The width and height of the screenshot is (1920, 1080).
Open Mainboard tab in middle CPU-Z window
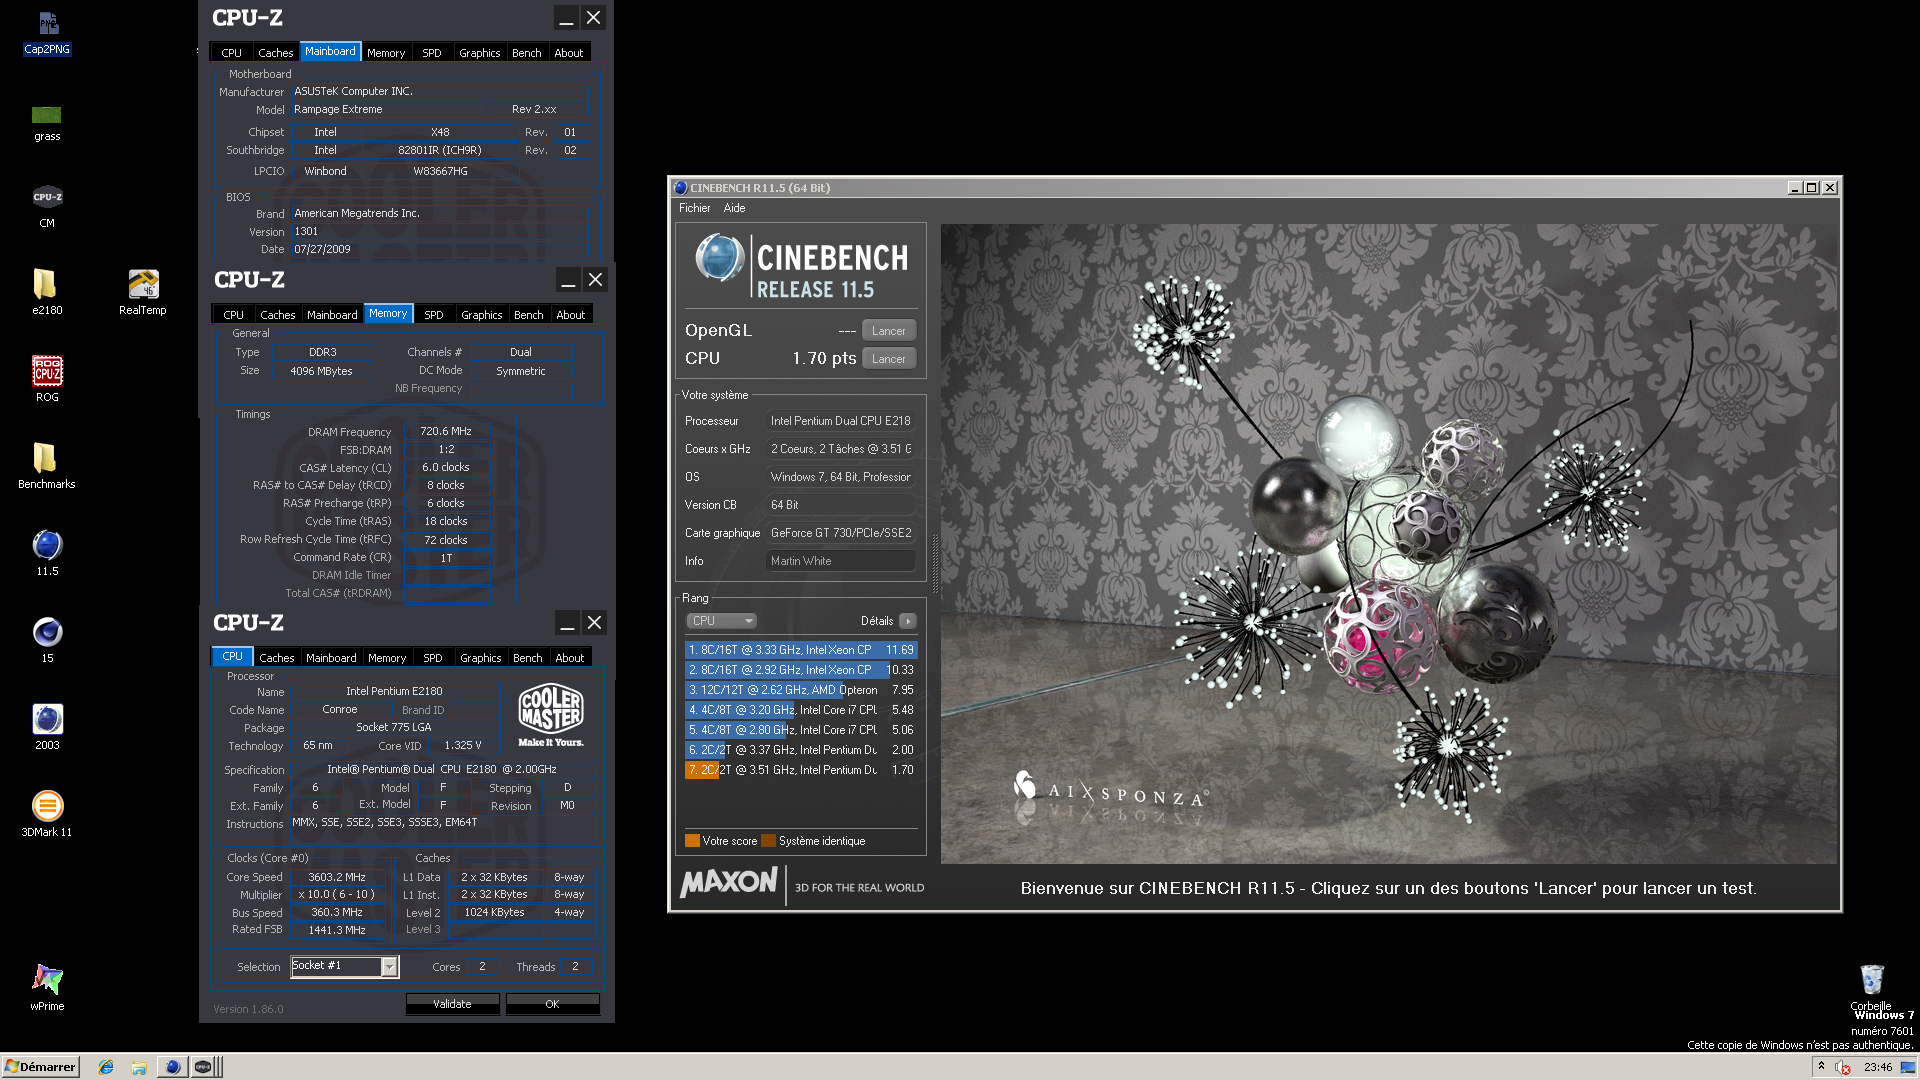[x=332, y=315]
